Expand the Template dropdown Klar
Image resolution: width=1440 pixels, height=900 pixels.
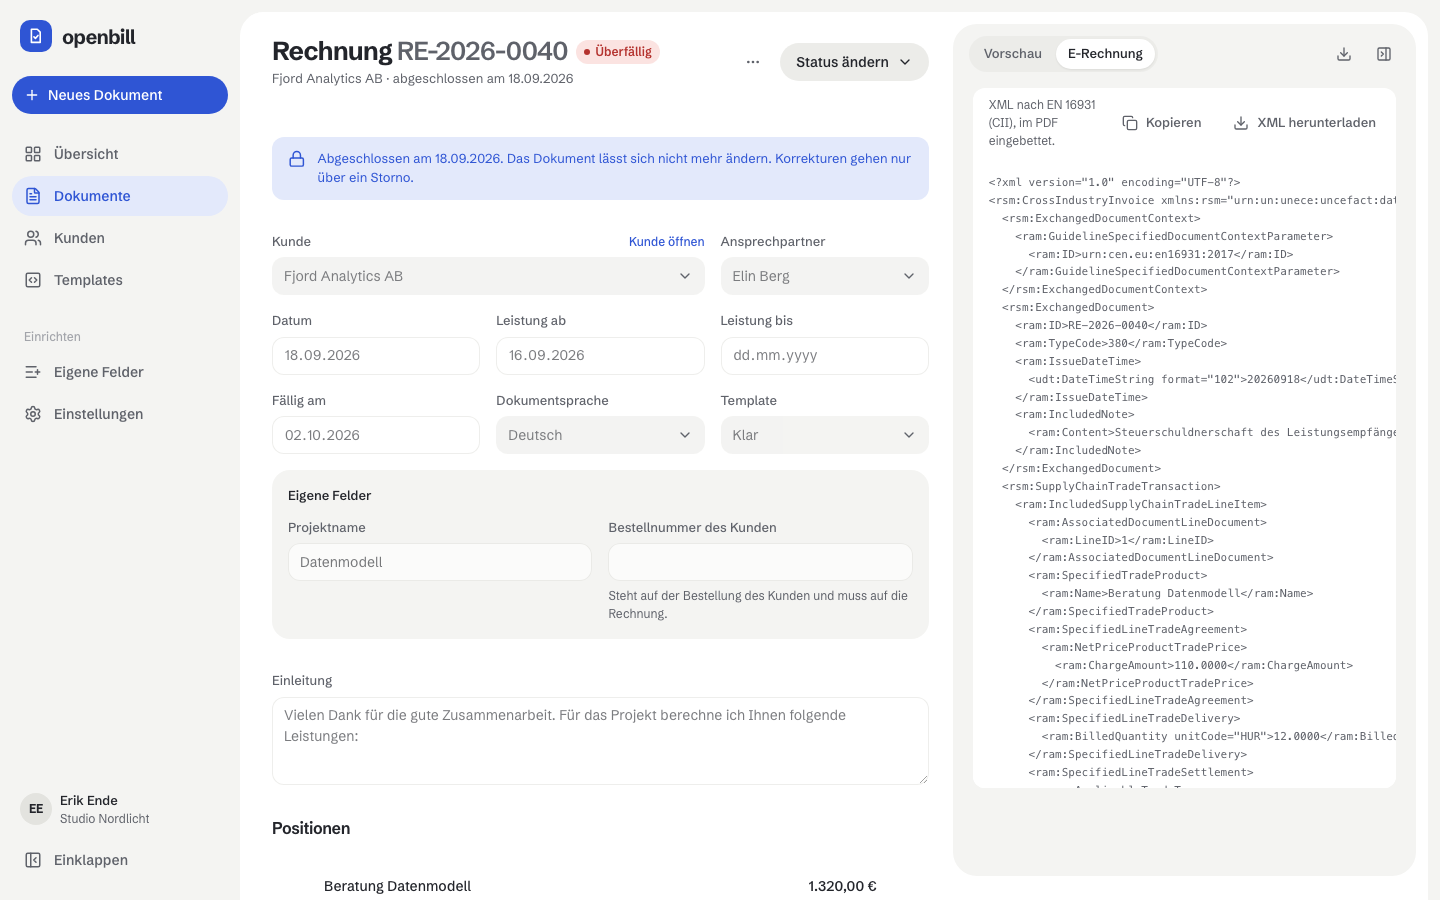(x=824, y=435)
